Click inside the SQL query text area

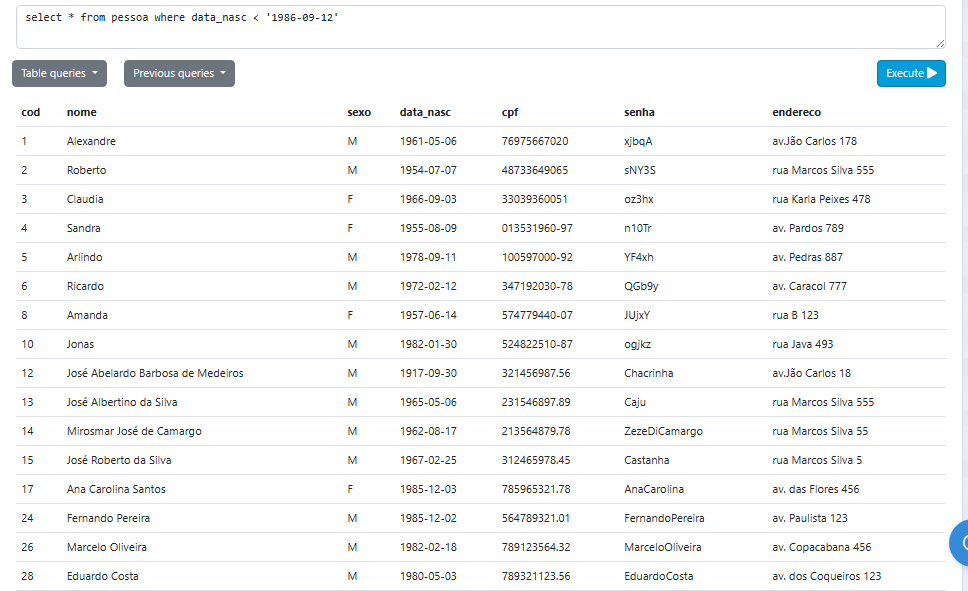[480, 27]
